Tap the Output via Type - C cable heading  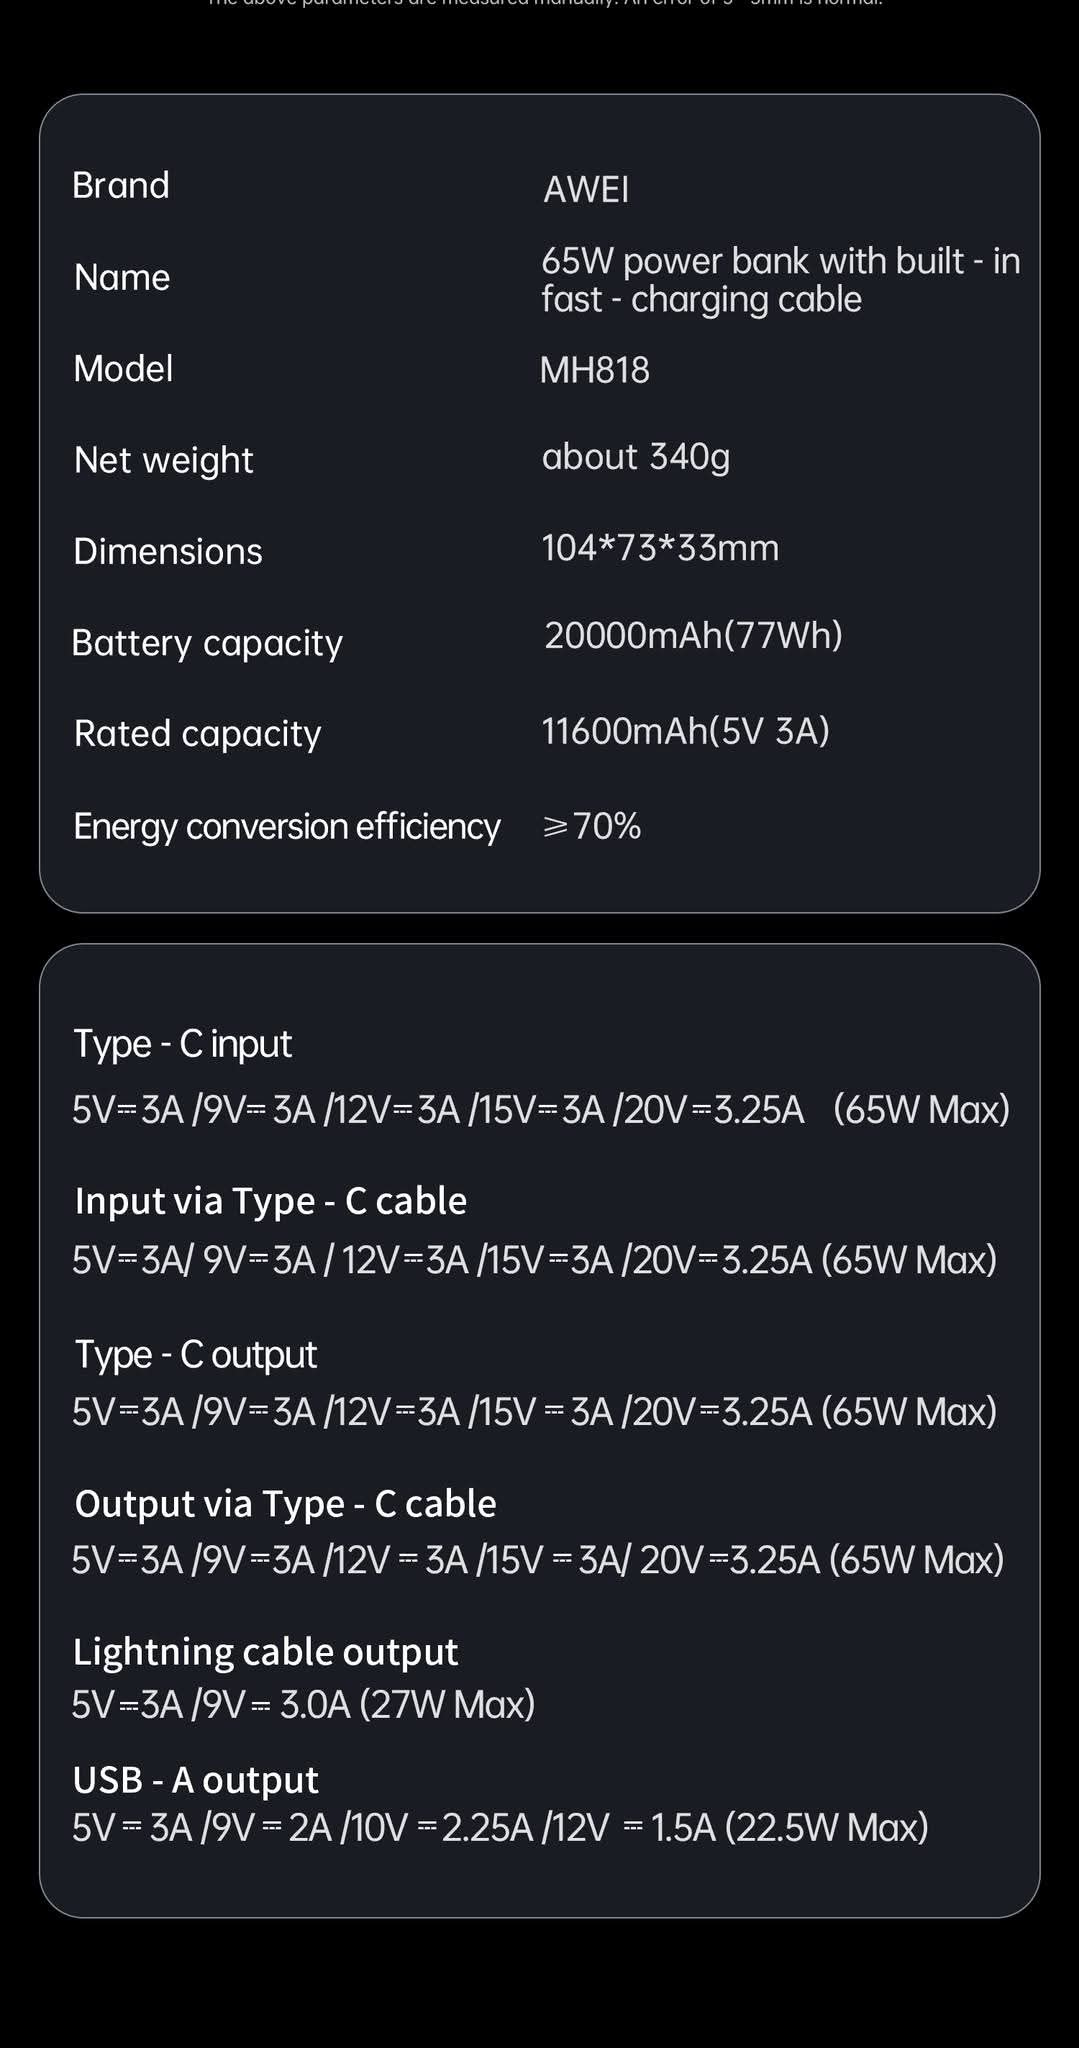point(285,1503)
